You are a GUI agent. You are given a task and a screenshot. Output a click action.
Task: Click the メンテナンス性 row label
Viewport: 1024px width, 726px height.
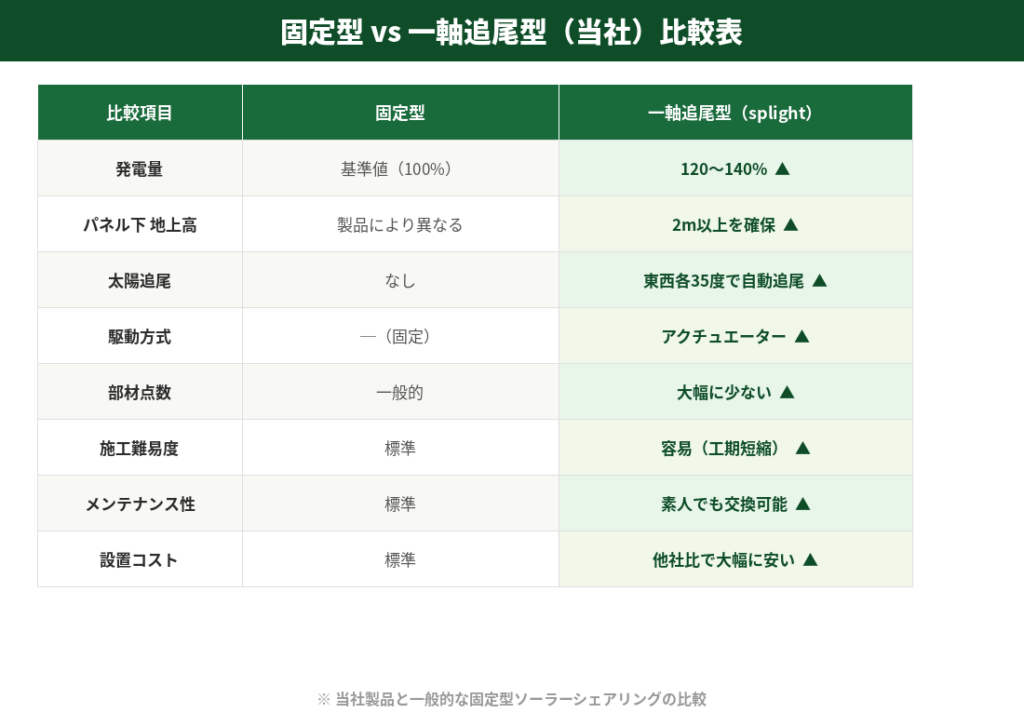[140, 505]
